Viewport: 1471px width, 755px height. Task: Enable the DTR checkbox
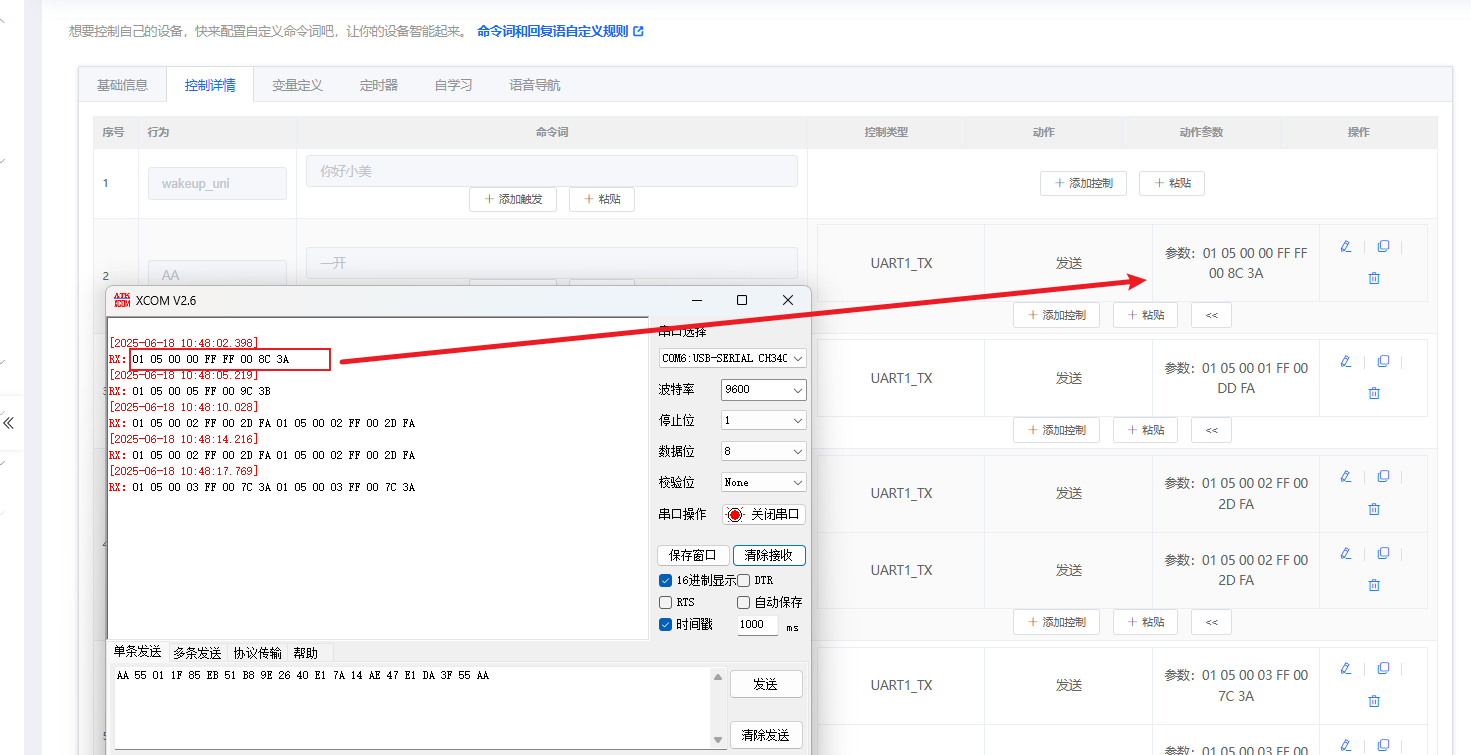(x=743, y=579)
